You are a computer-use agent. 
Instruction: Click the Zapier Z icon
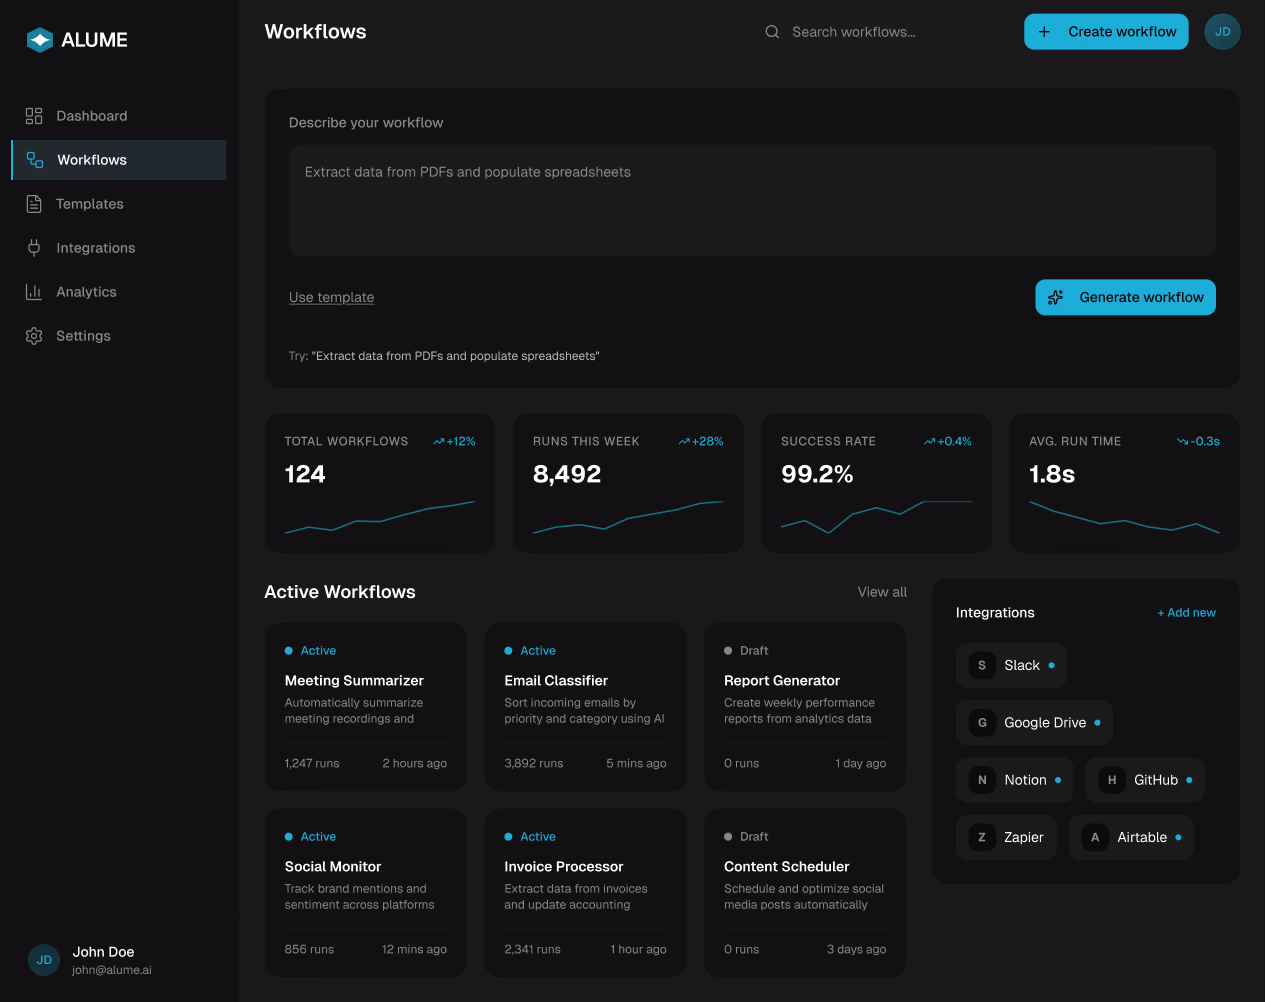click(982, 837)
